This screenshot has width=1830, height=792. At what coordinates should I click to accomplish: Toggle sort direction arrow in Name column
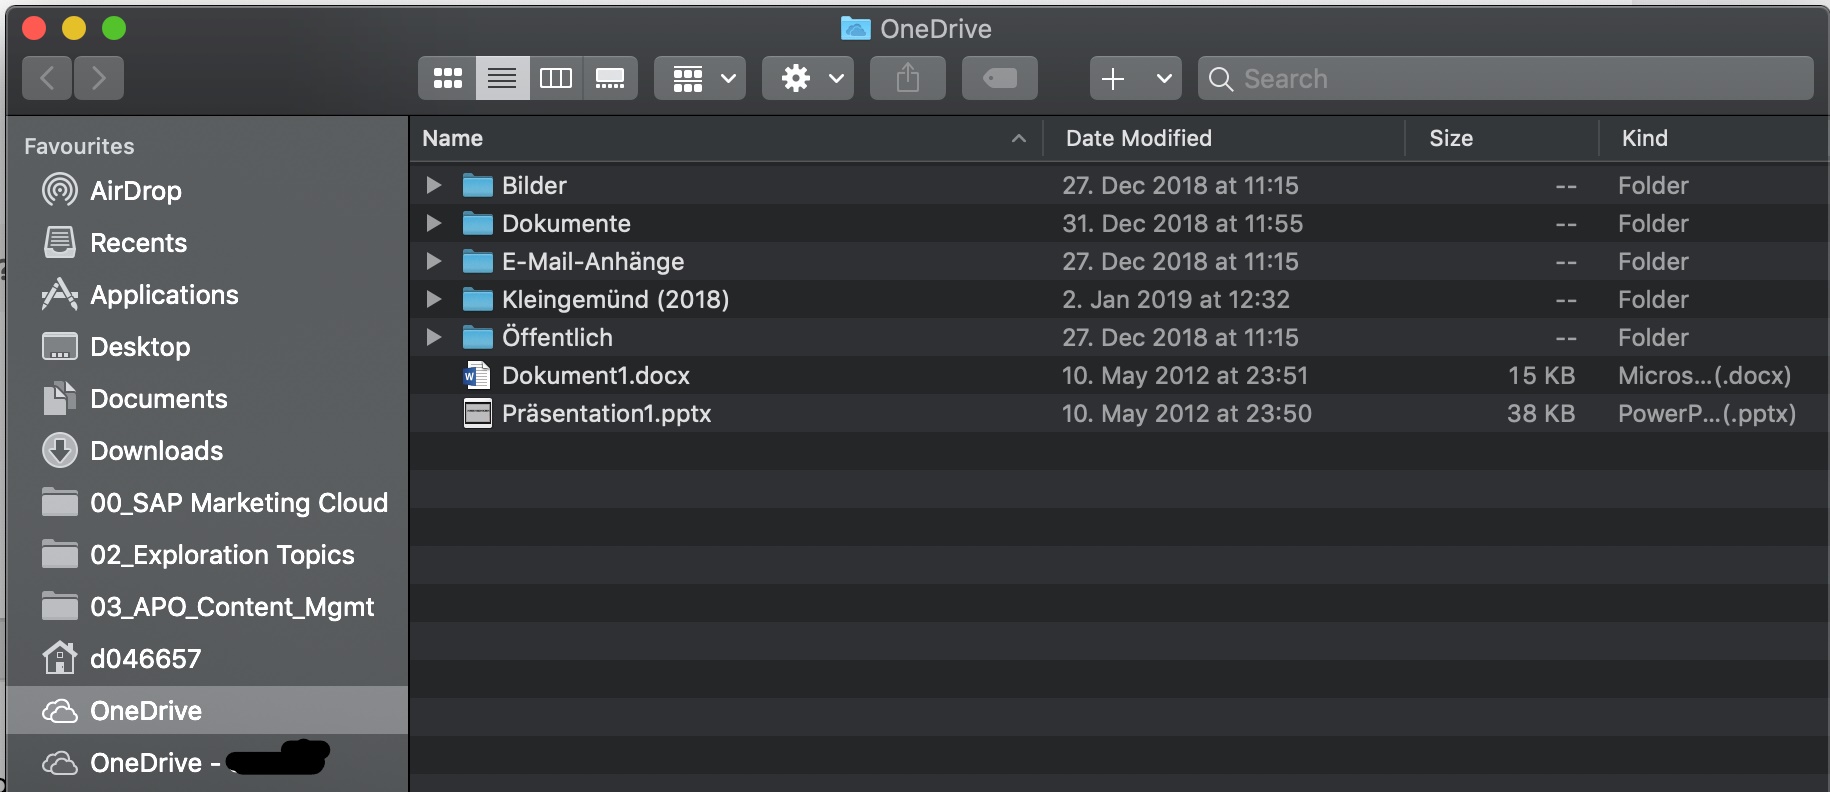[1019, 138]
